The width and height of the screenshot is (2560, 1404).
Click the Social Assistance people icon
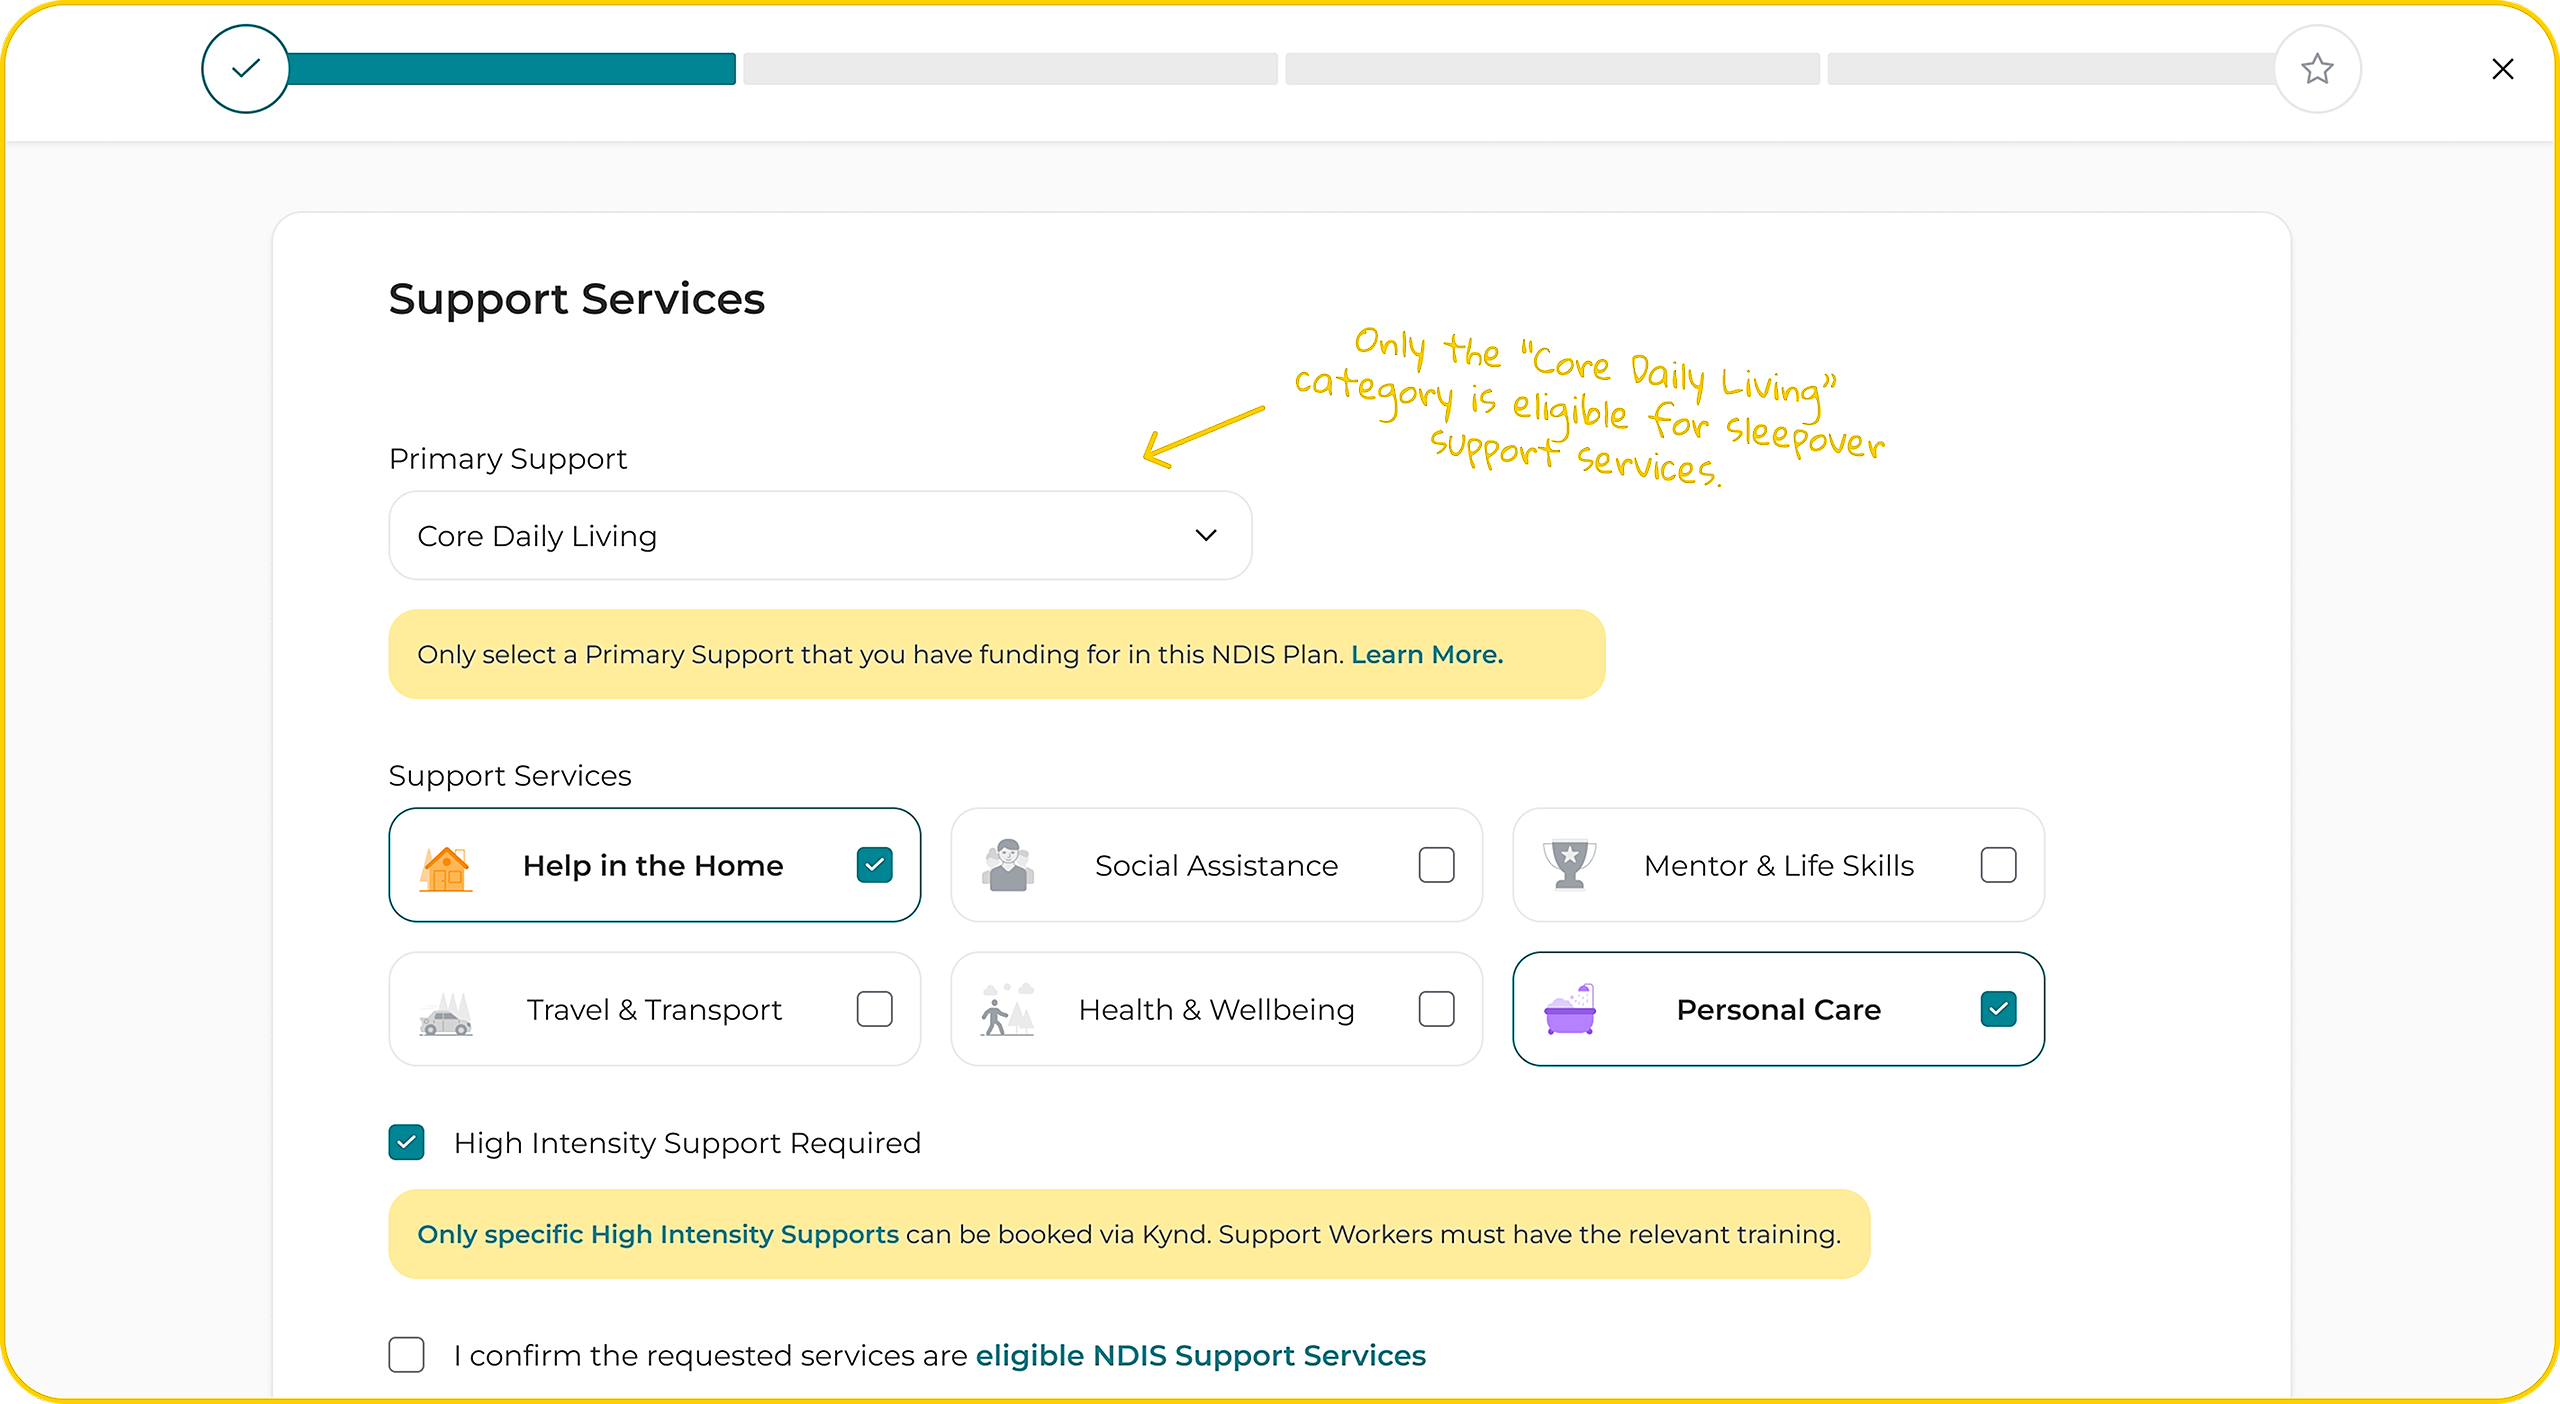coord(1007,865)
